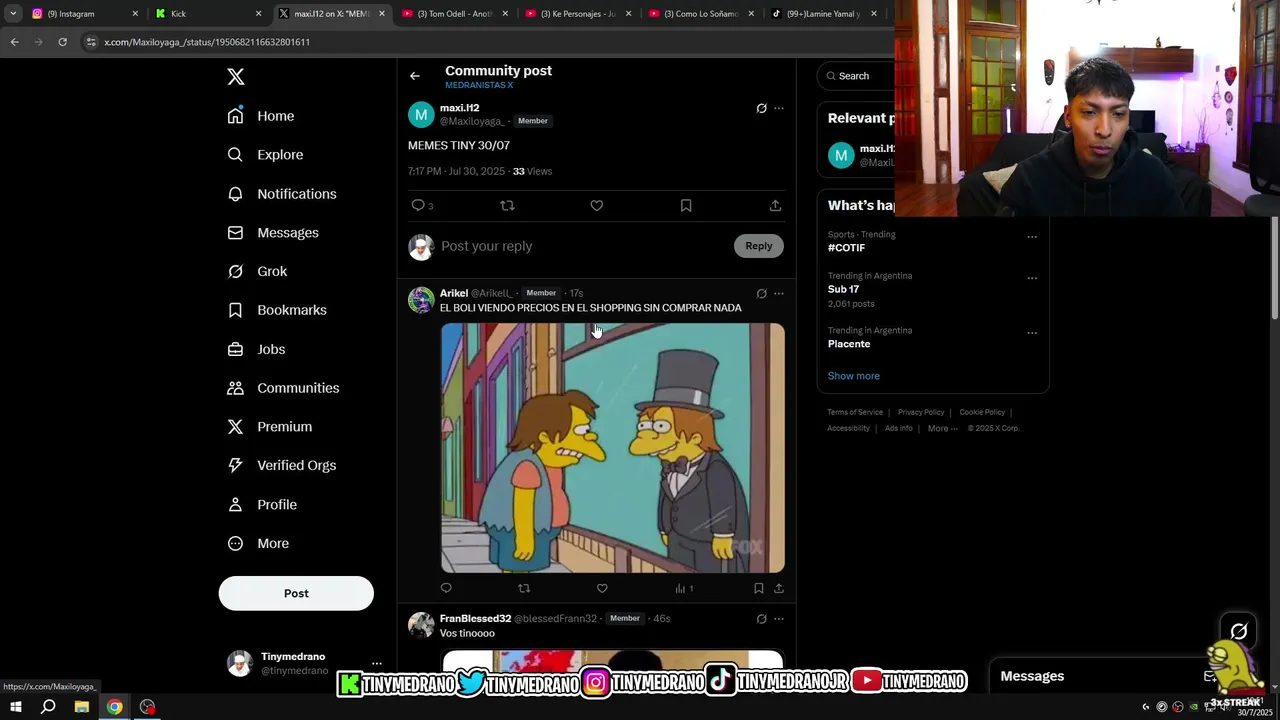Bookmark the MEMES TINY 30/07 post
Screen dimensions: 1280x720
pos(686,205)
